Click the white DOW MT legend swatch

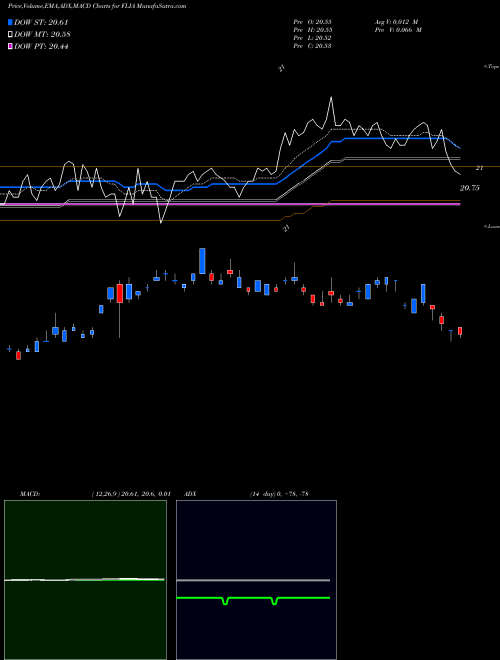(11, 35)
